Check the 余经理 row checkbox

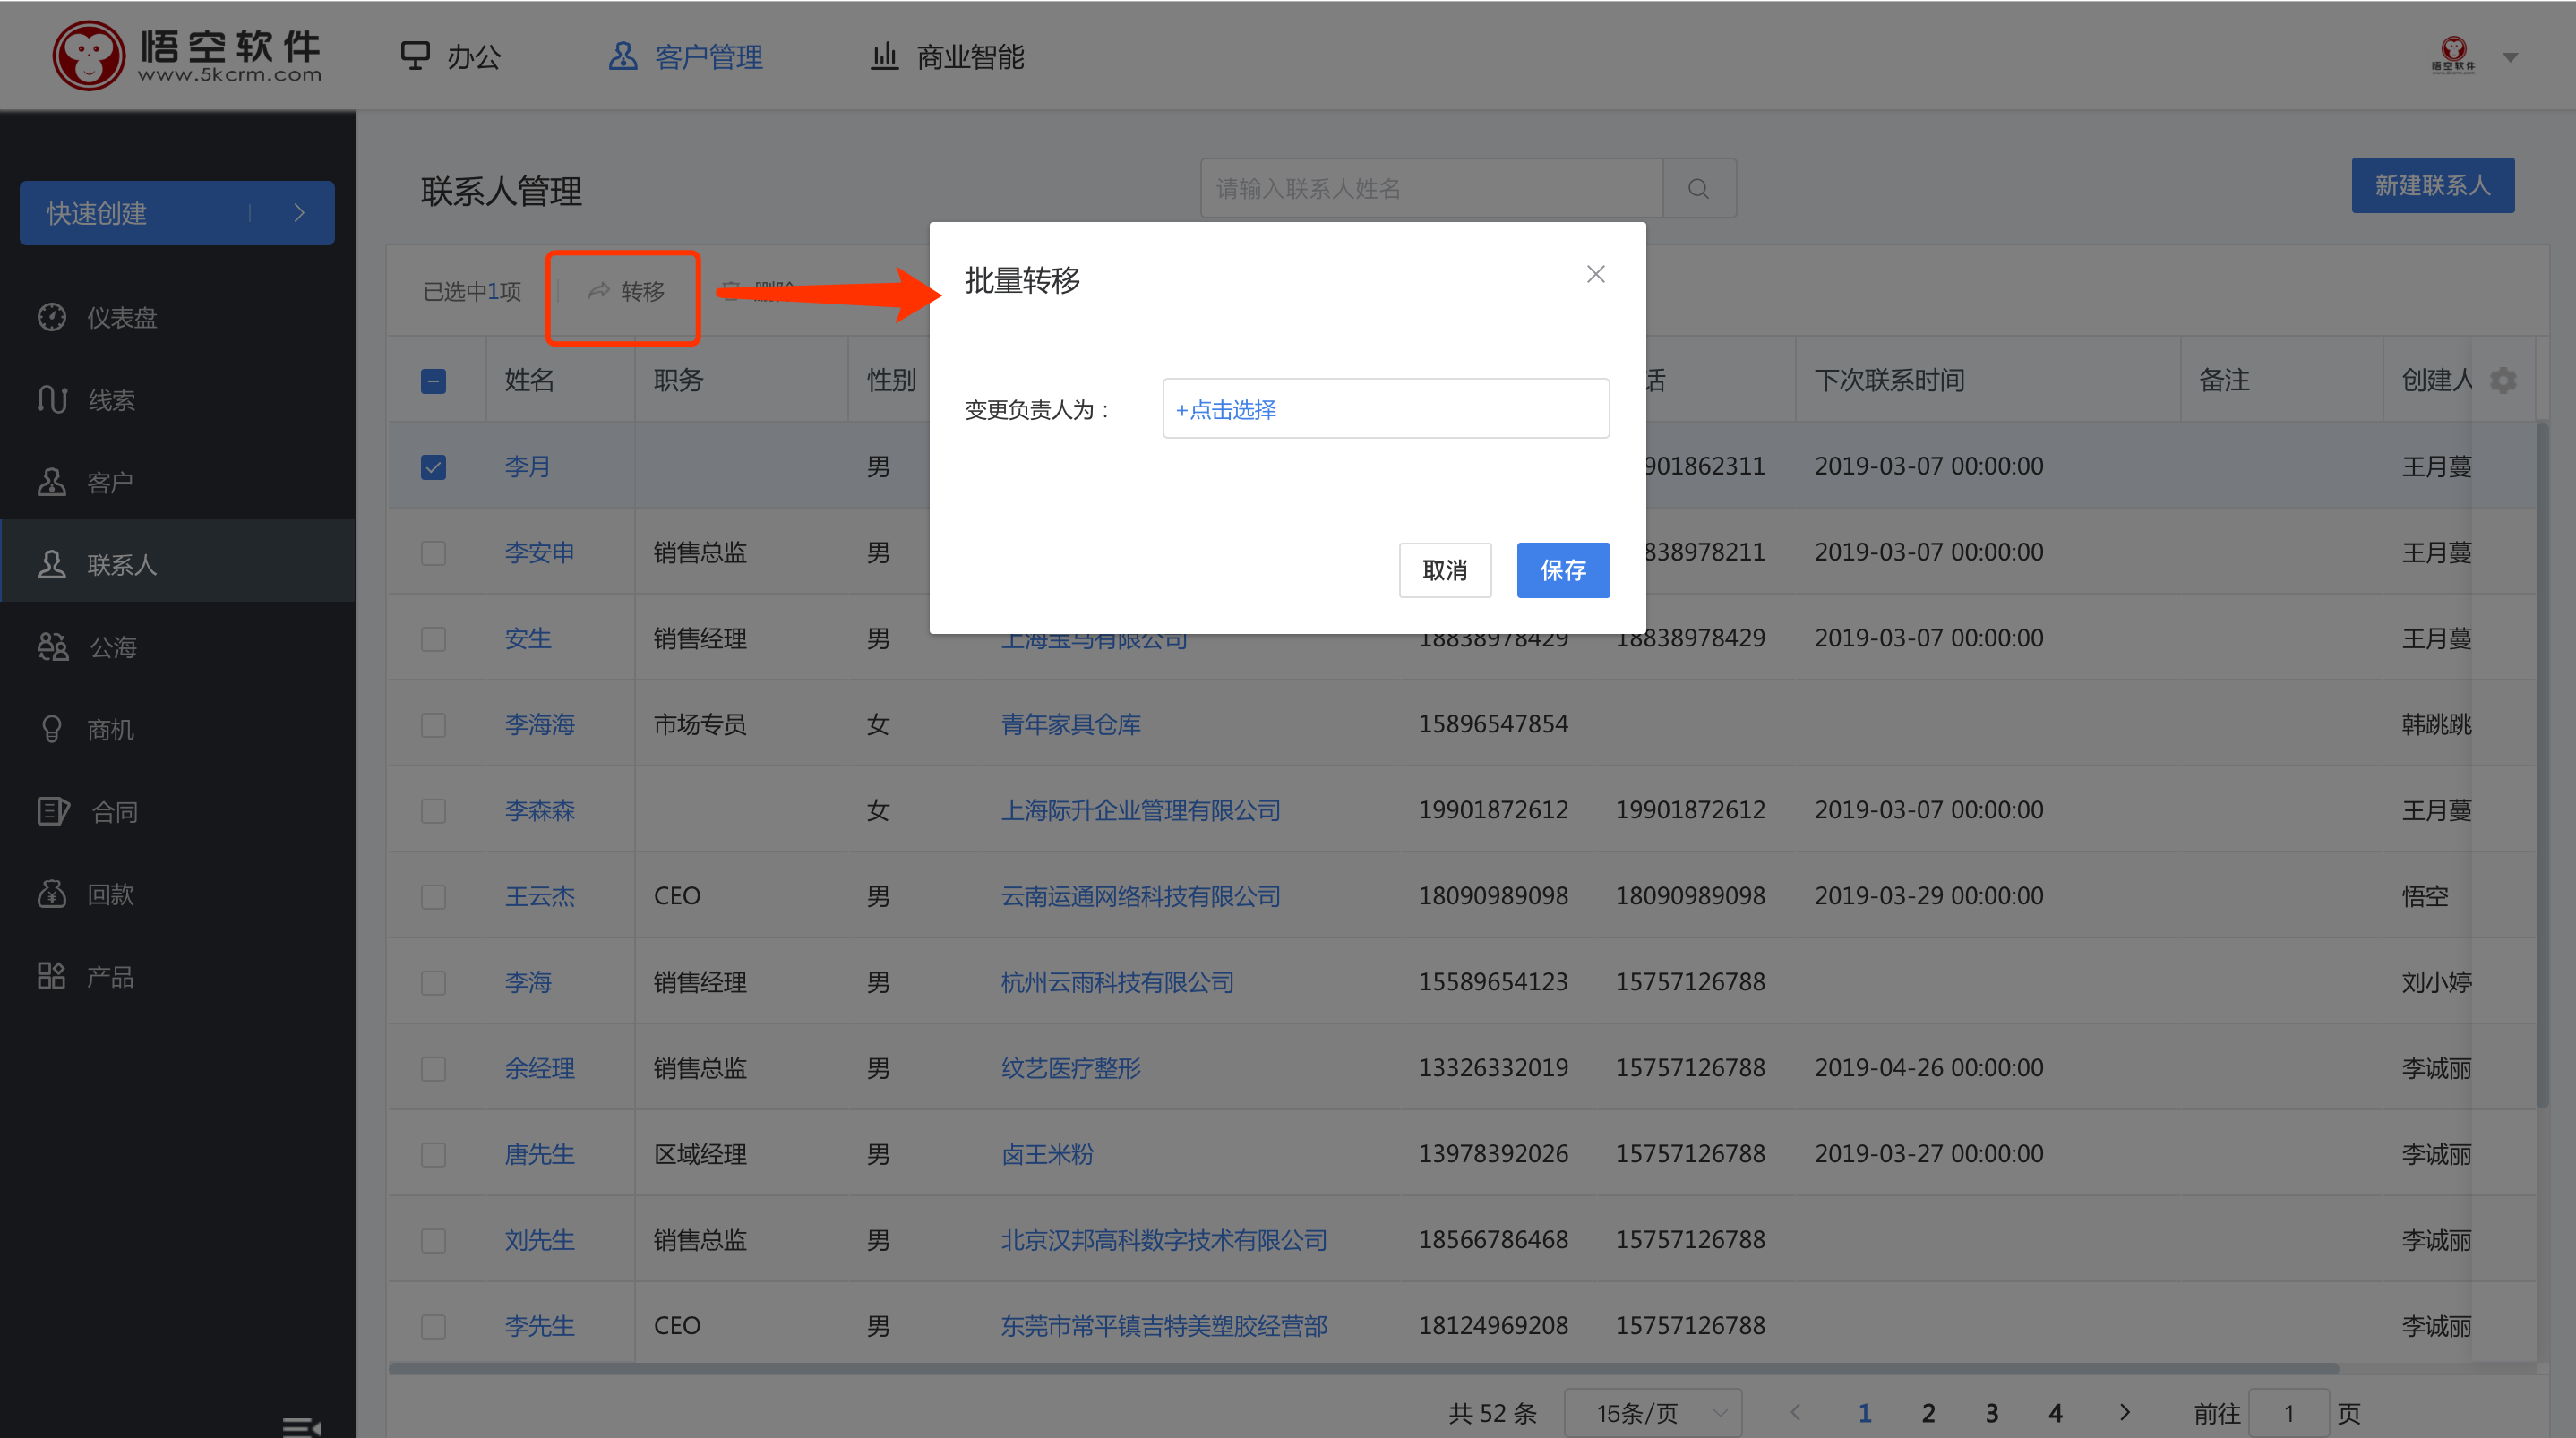(433, 1069)
